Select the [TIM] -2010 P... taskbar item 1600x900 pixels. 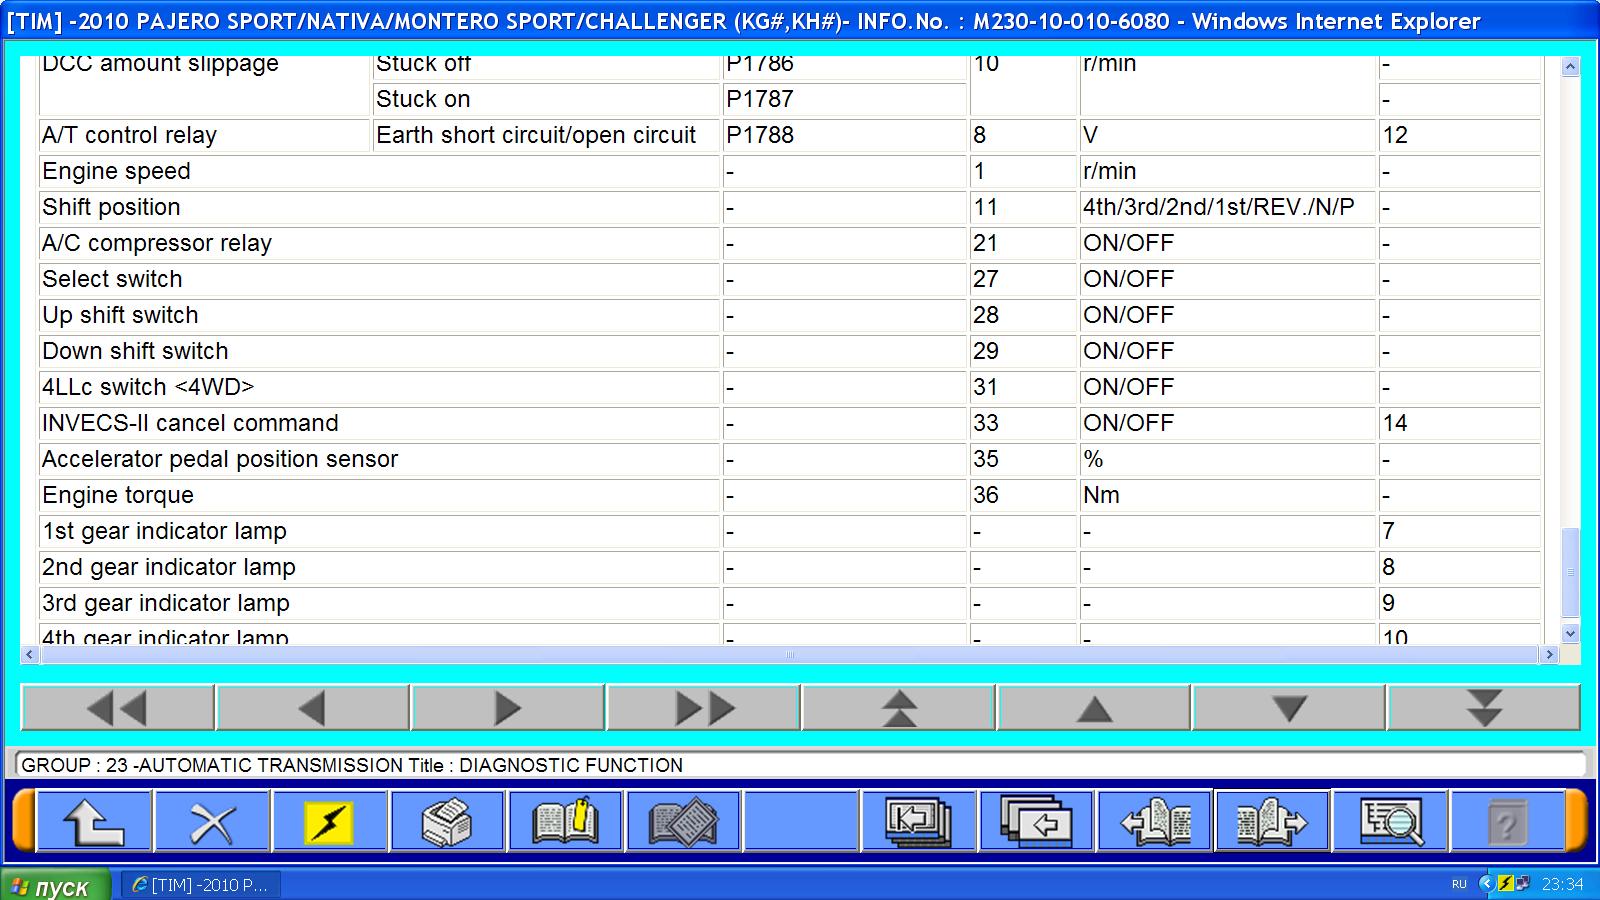201,885
